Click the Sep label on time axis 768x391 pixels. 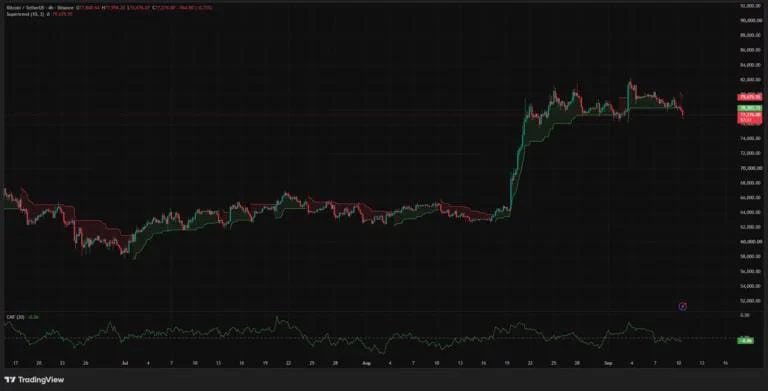[608, 363]
